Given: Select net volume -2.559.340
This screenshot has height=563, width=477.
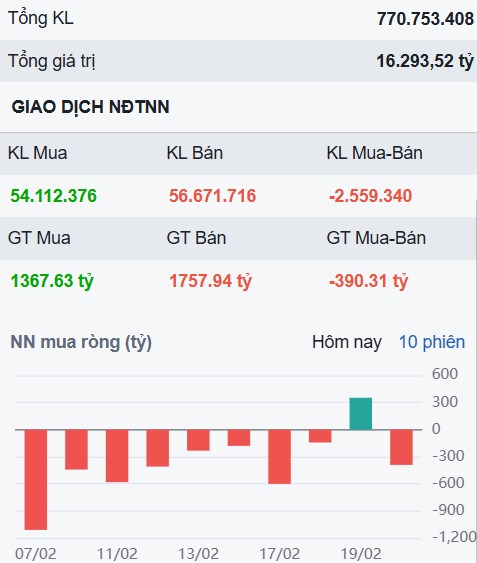Looking at the screenshot, I should click(x=370, y=196).
